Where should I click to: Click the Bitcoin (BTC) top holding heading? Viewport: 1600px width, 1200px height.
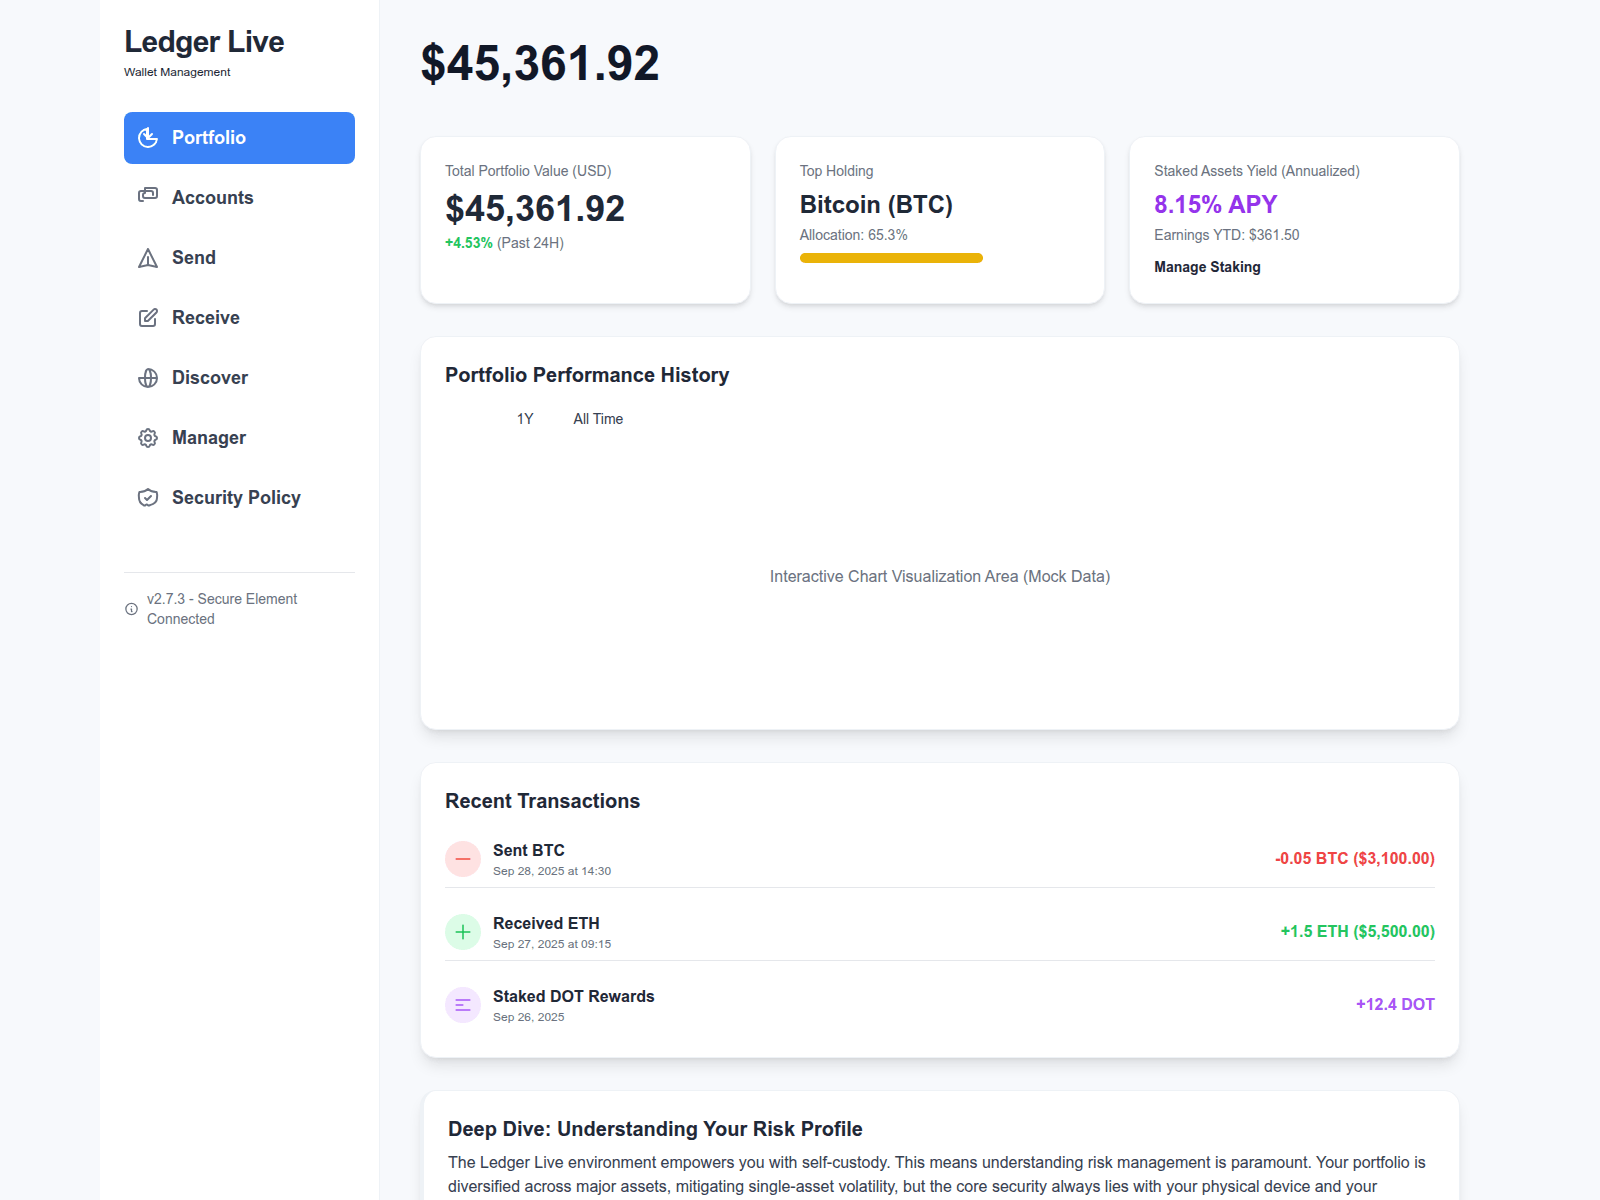point(876,205)
